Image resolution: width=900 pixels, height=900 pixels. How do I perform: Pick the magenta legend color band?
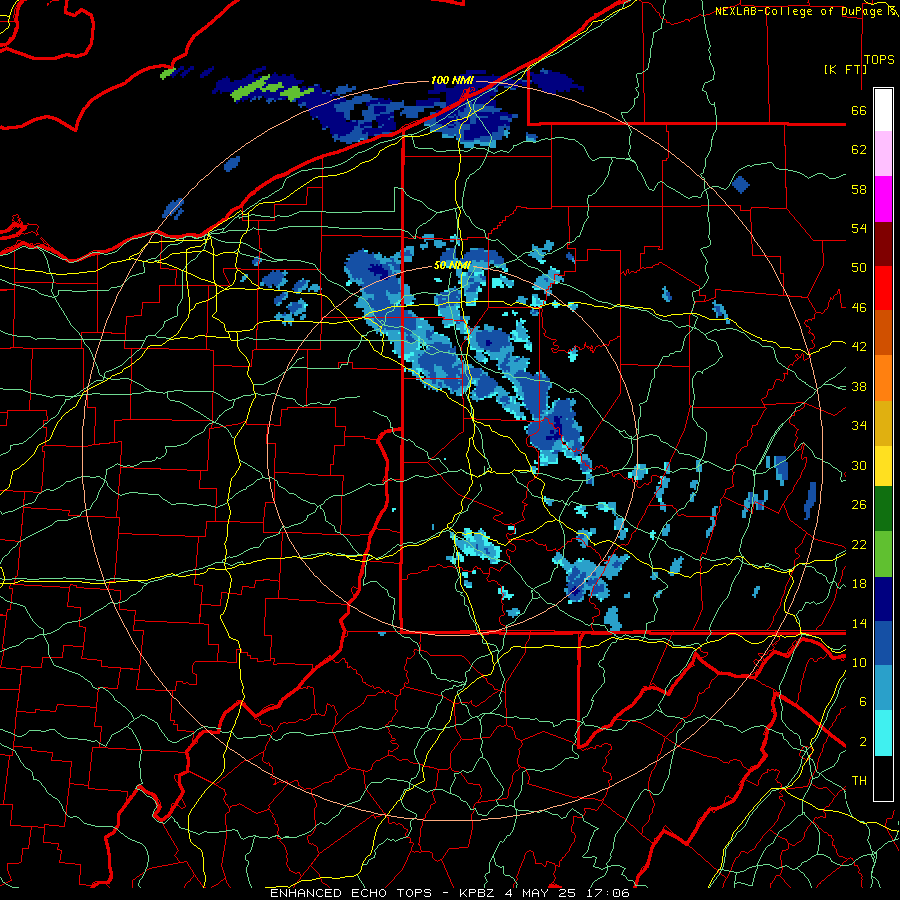883,199
